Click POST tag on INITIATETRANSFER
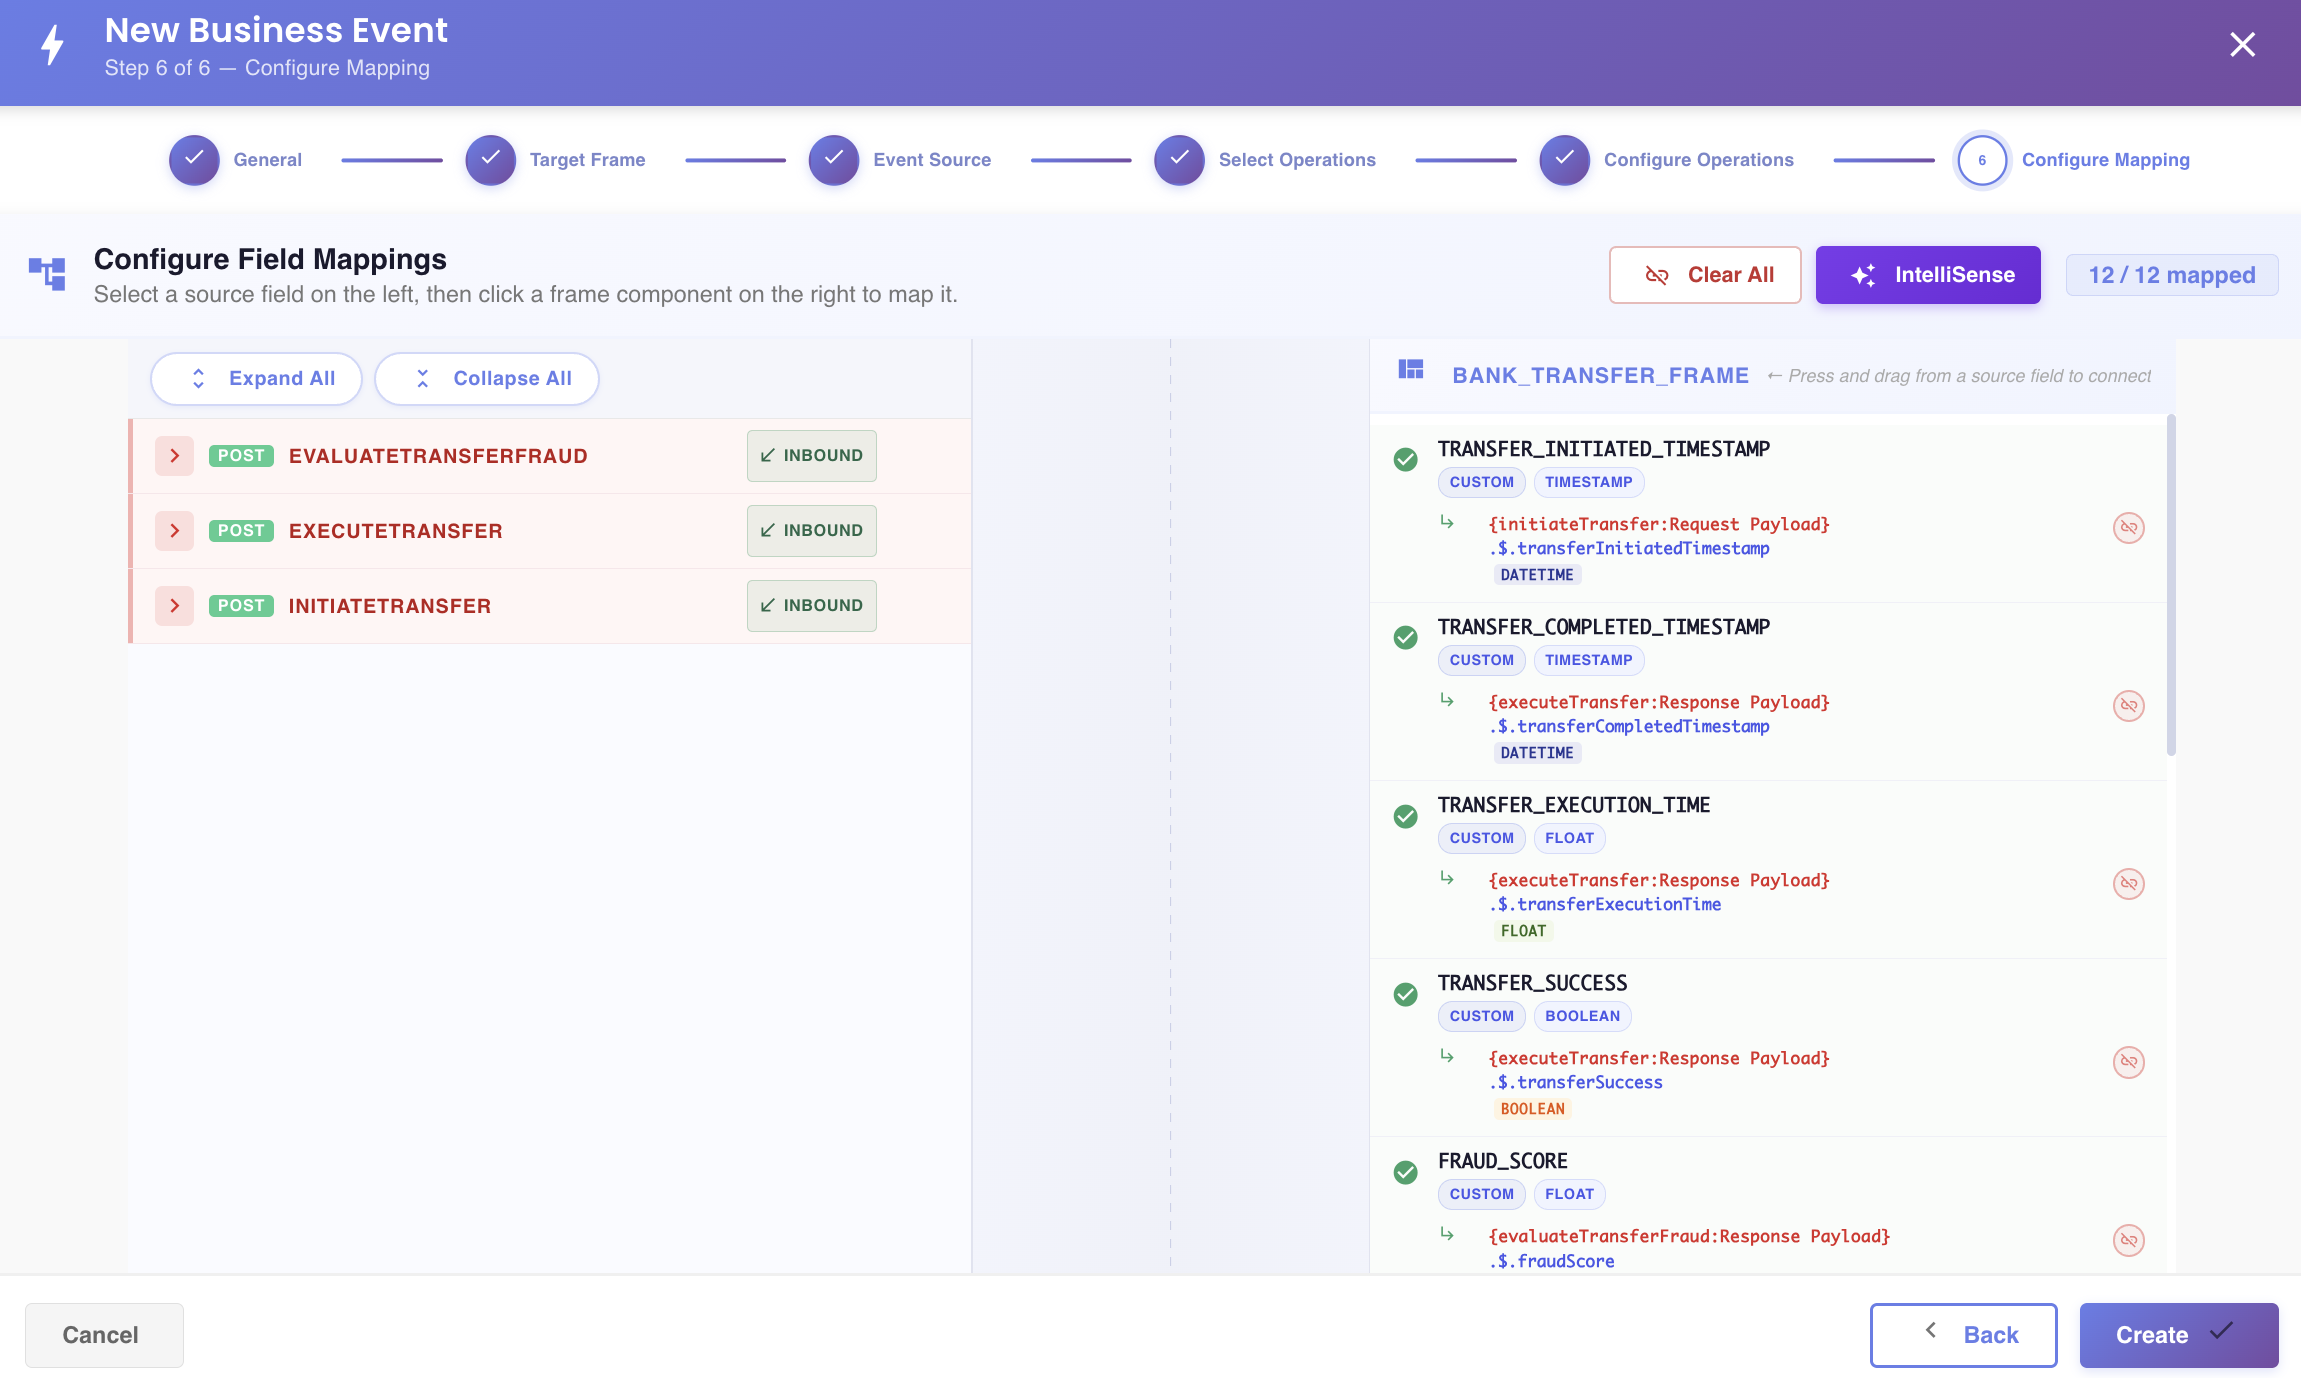The height and width of the screenshot is (1378, 2301). pyautogui.click(x=241, y=606)
